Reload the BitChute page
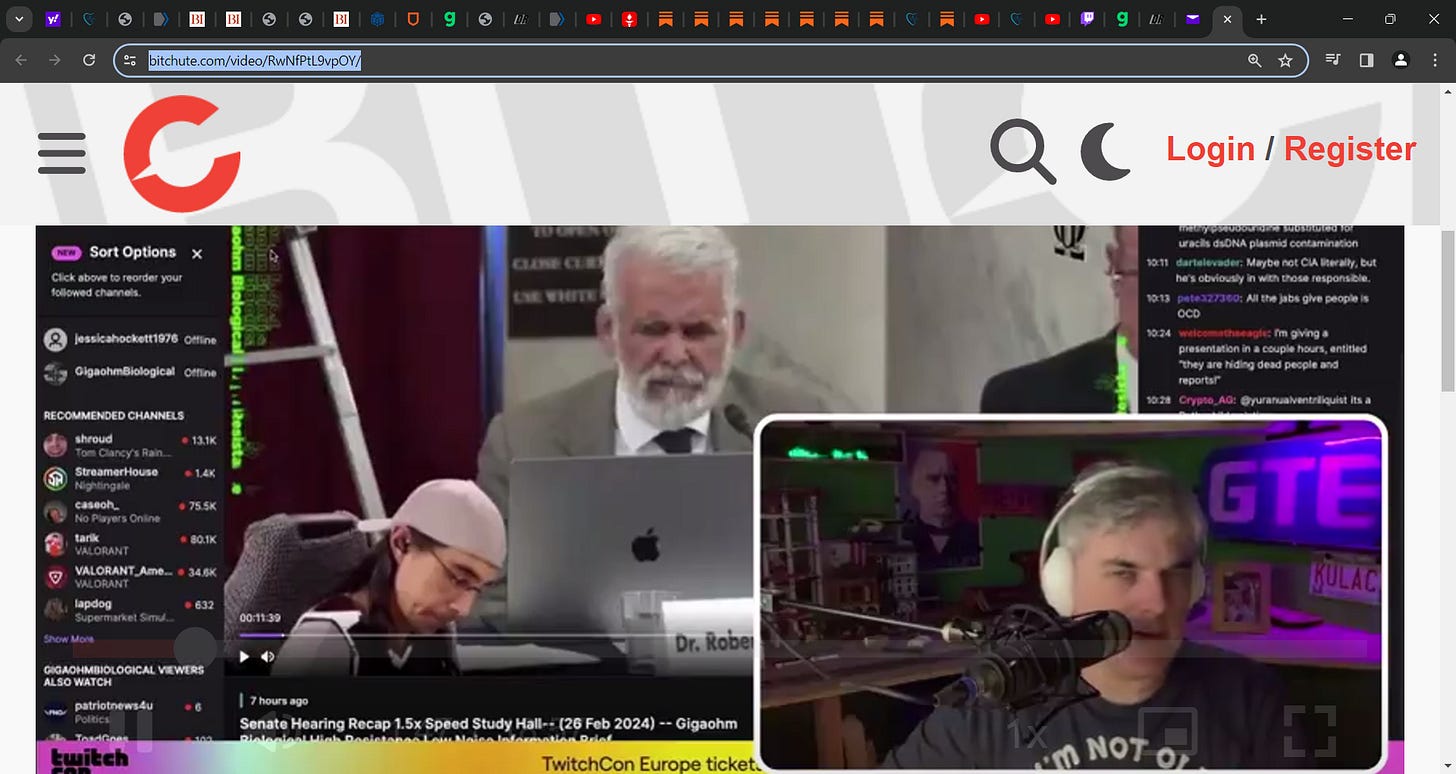The image size is (1456, 774). pos(89,60)
